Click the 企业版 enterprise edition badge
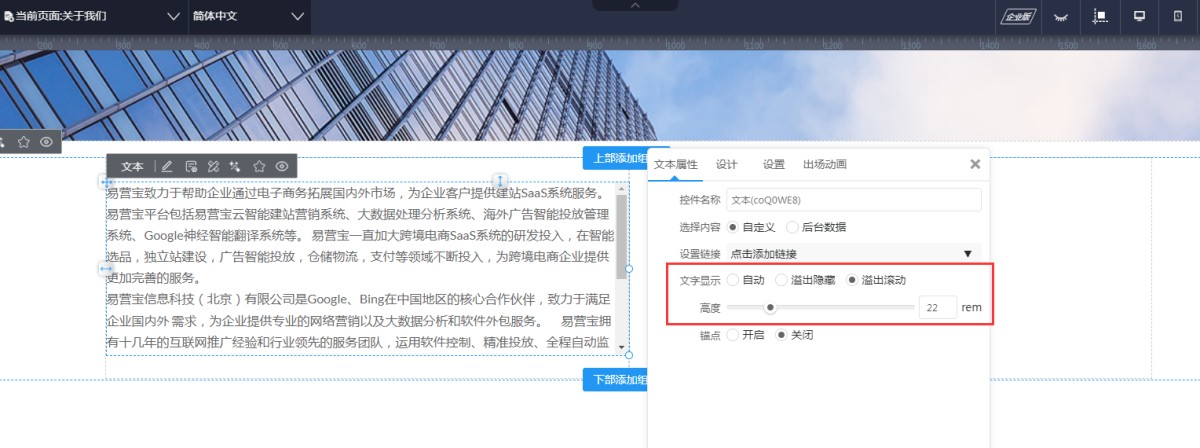 [1019, 17]
